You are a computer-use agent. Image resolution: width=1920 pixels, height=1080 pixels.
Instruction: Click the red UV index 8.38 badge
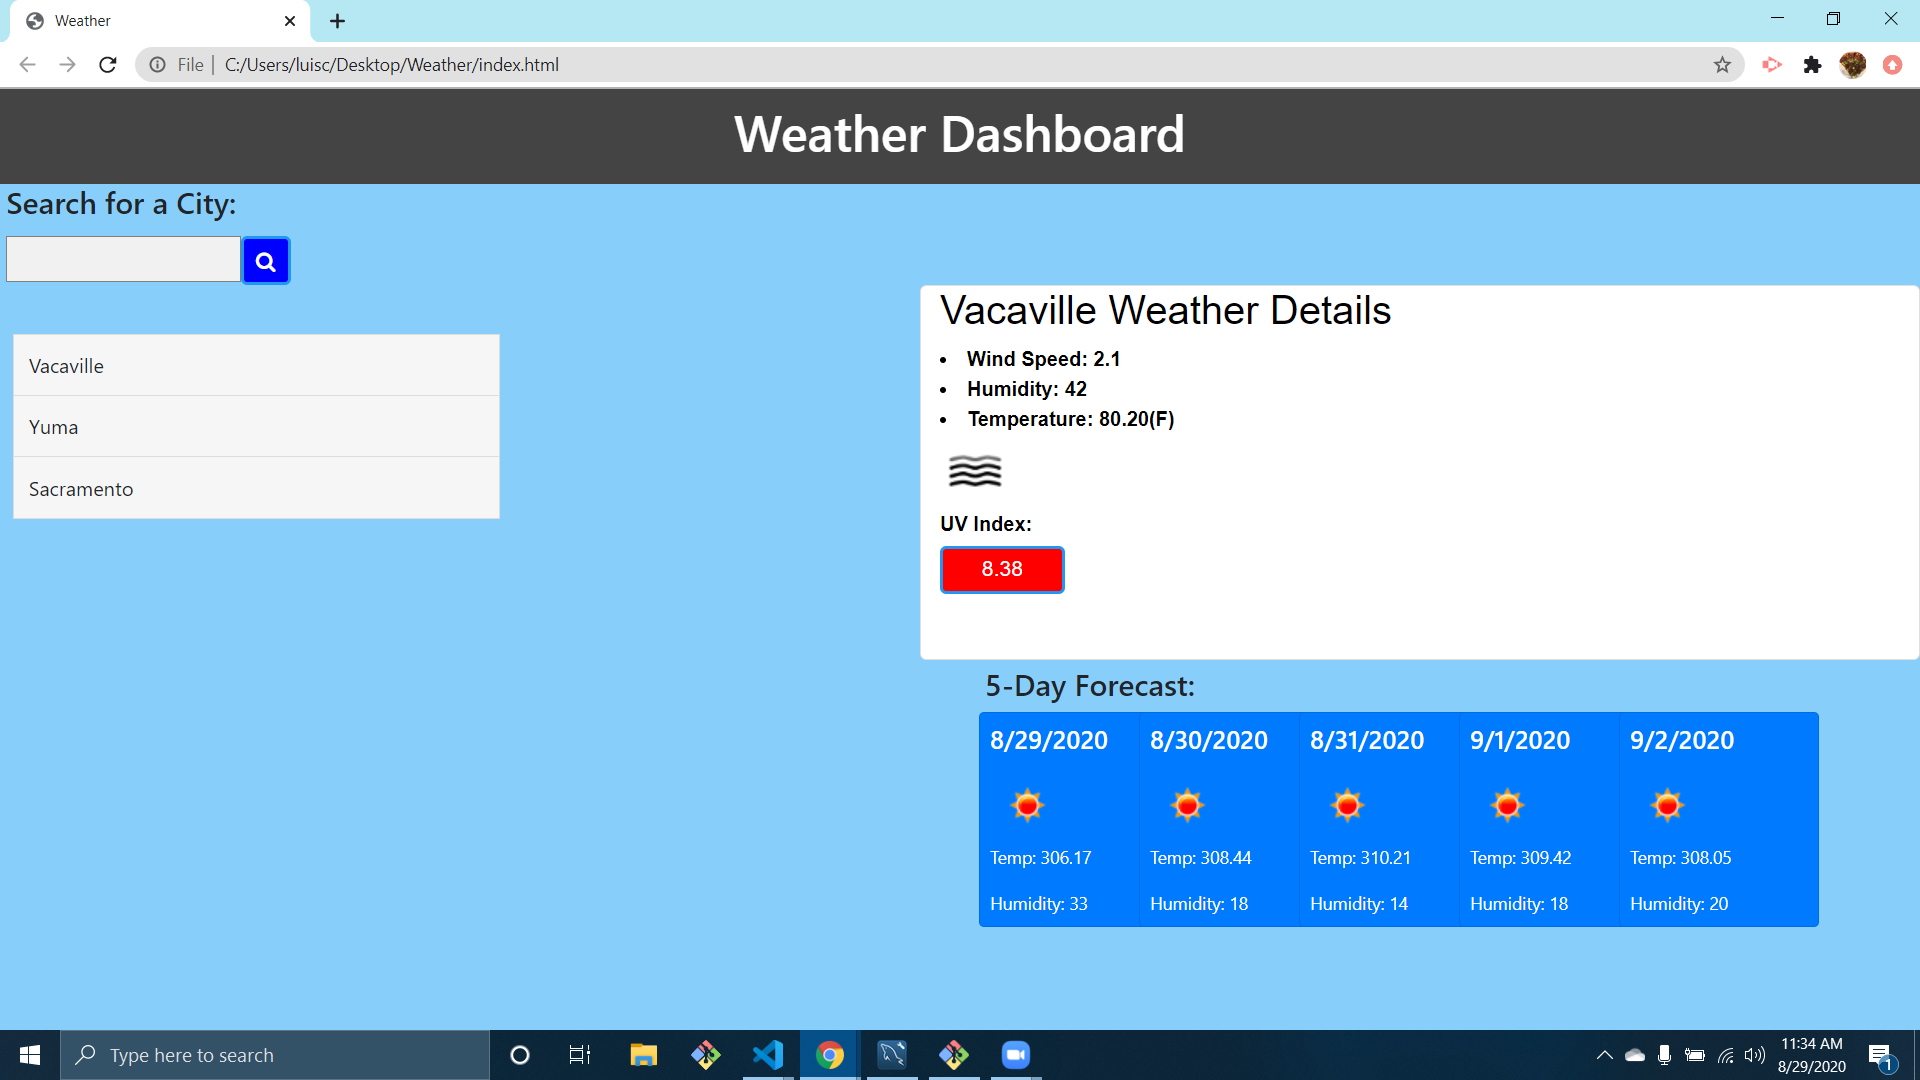tap(1002, 569)
